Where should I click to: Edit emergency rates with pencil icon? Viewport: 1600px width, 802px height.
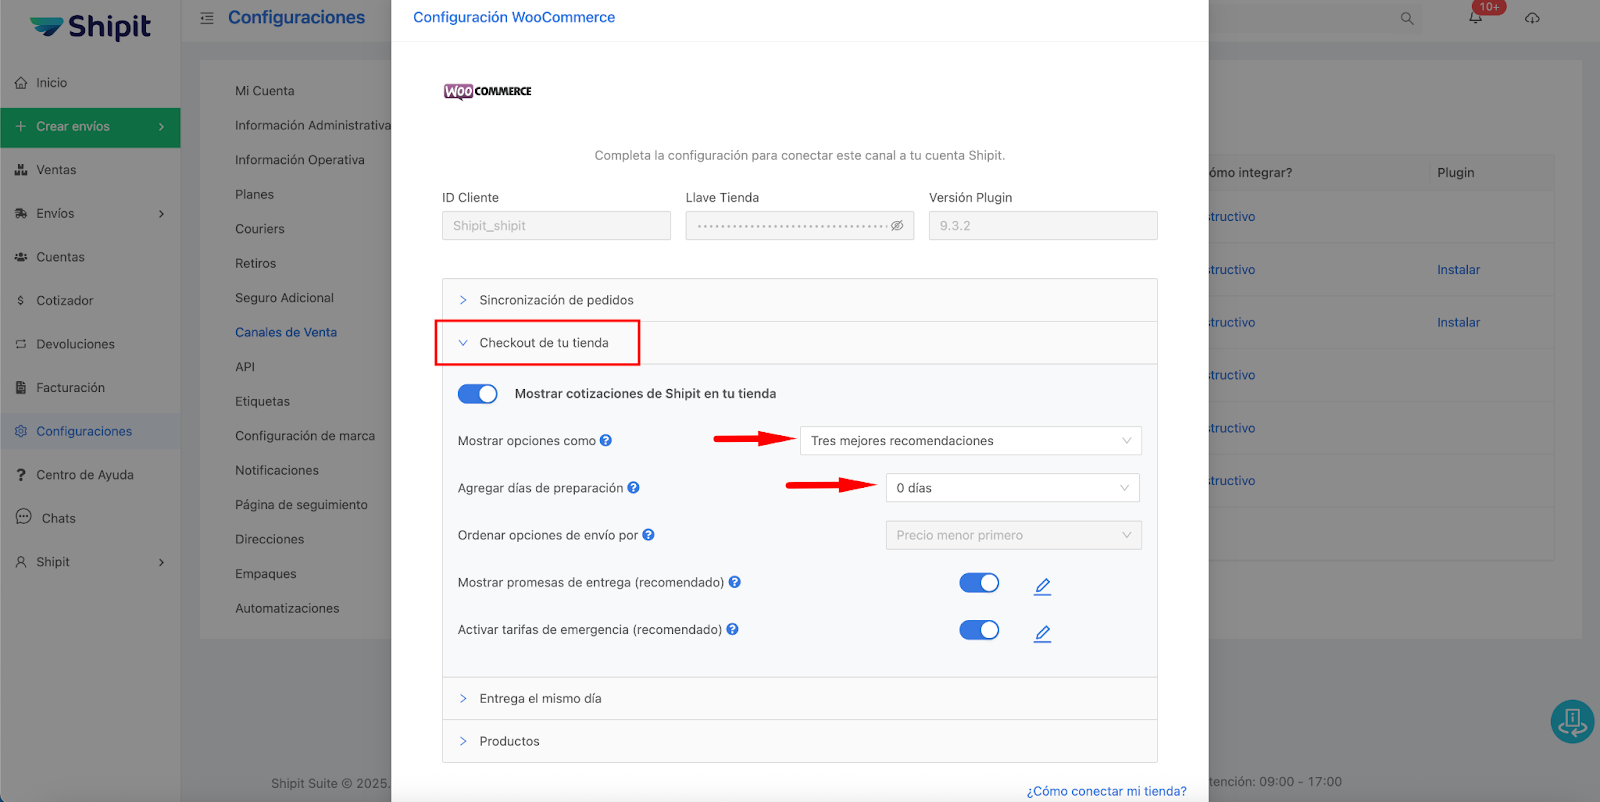pos(1042,633)
